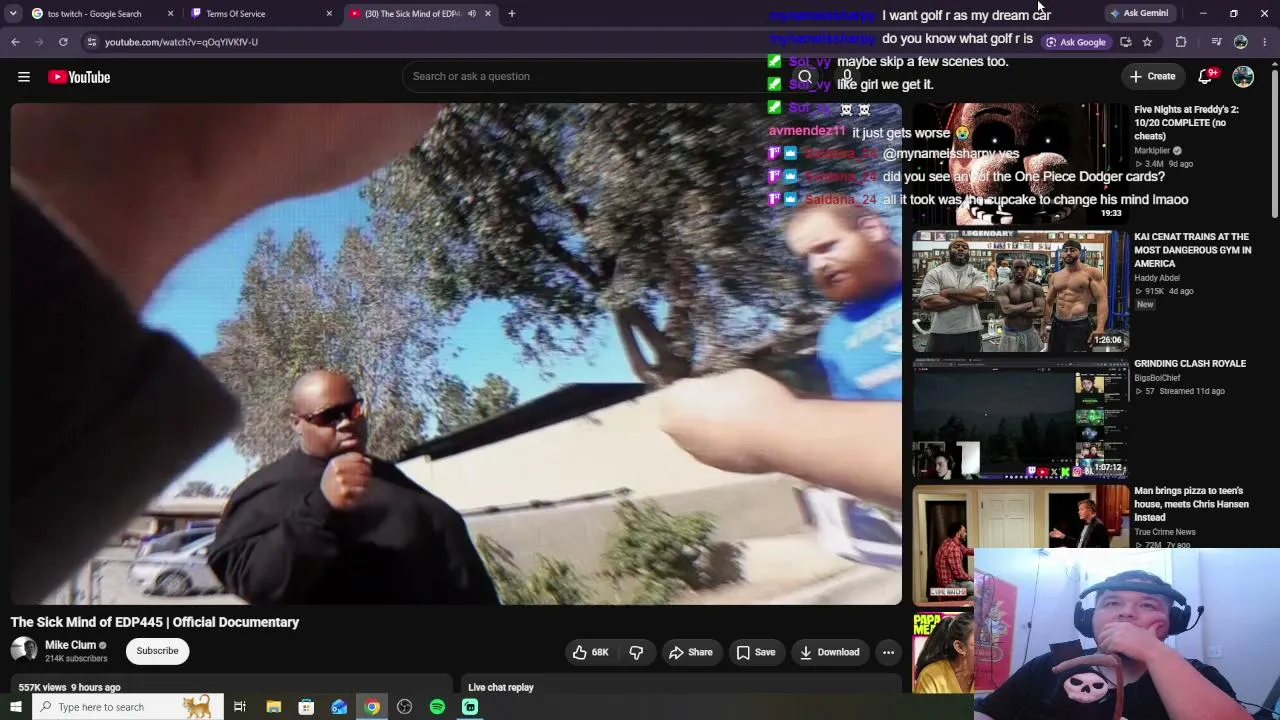Image resolution: width=1280 pixels, height=720 pixels.
Task: Open Five Nights at Freddy's 2 video title
Action: point(1186,122)
